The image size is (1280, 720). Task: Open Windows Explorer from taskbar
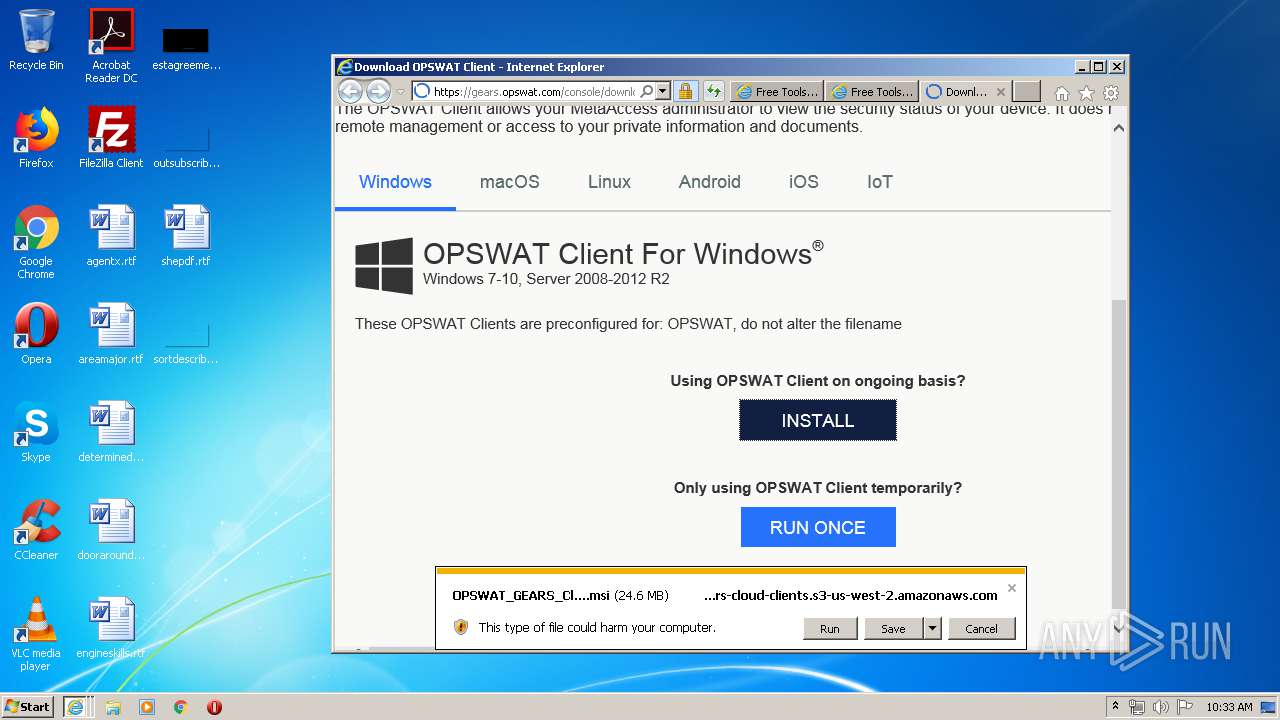click(x=113, y=707)
